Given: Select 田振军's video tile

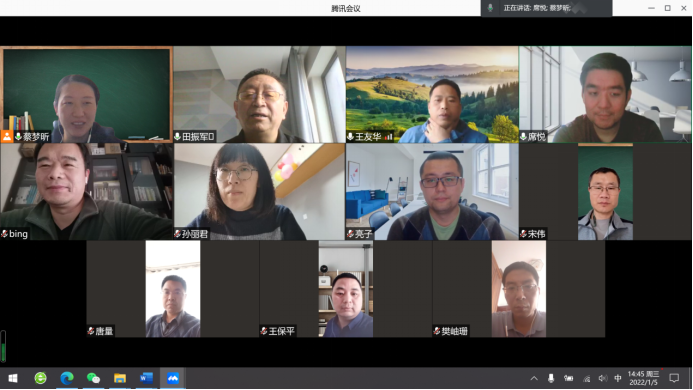Looking at the screenshot, I should coord(259,94).
